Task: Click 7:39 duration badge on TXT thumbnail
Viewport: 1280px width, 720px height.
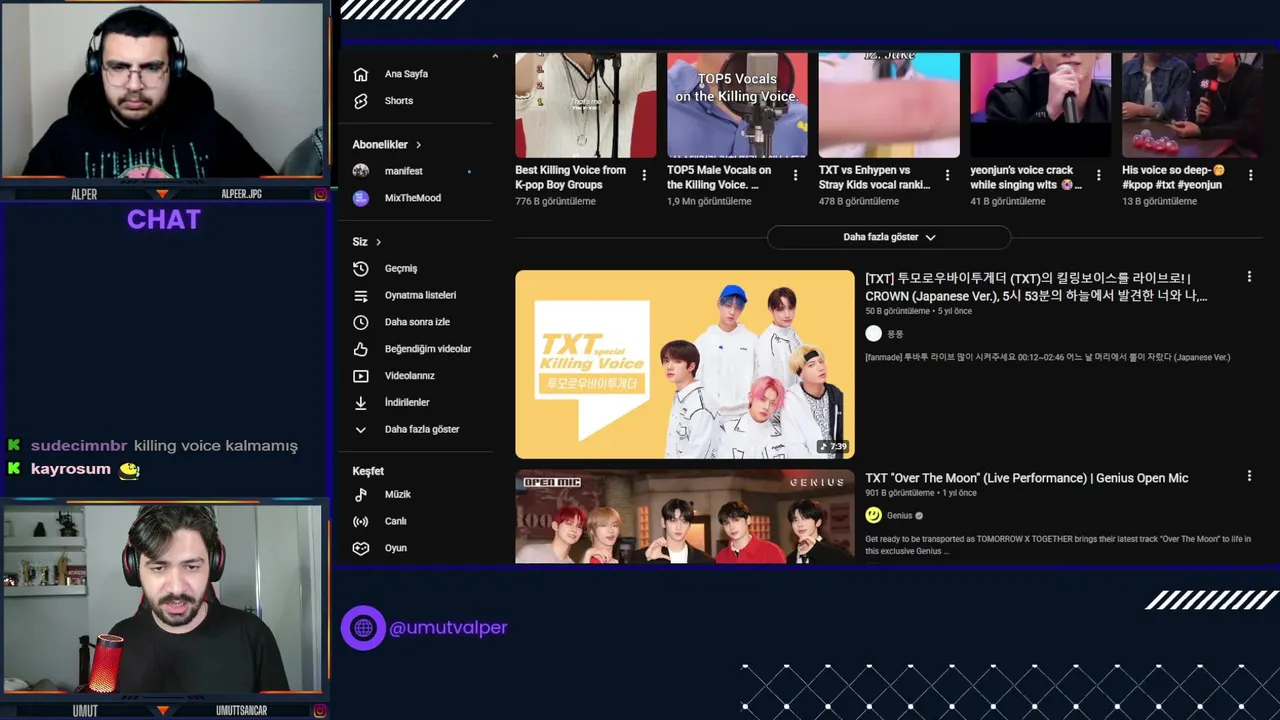Action: (832, 447)
